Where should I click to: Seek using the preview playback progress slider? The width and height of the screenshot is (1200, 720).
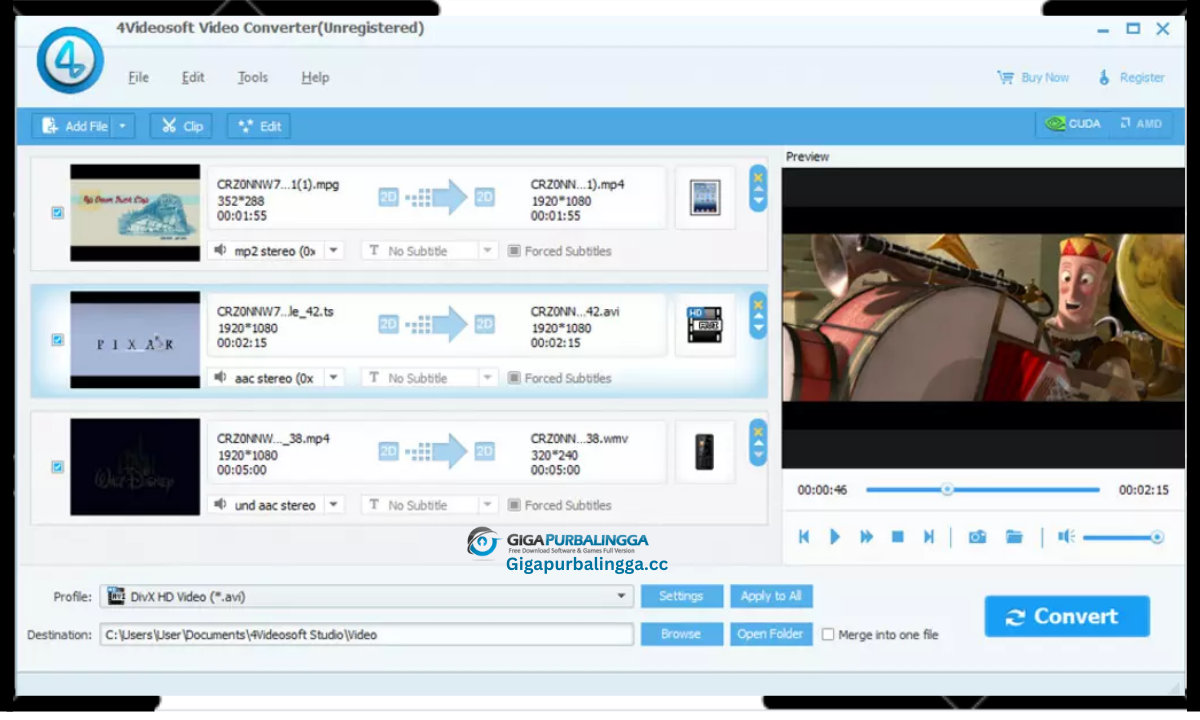click(983, 490)
